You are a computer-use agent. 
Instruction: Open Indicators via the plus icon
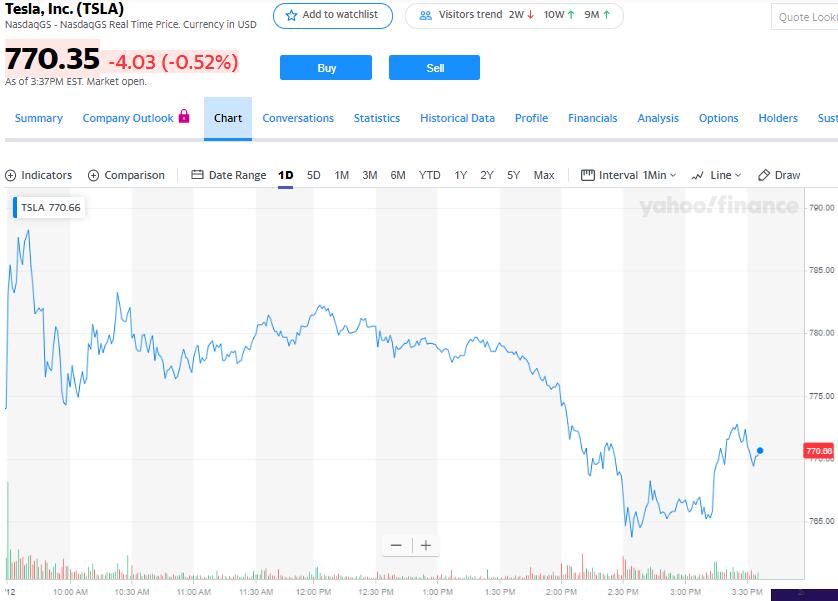[x=11, y=175]
